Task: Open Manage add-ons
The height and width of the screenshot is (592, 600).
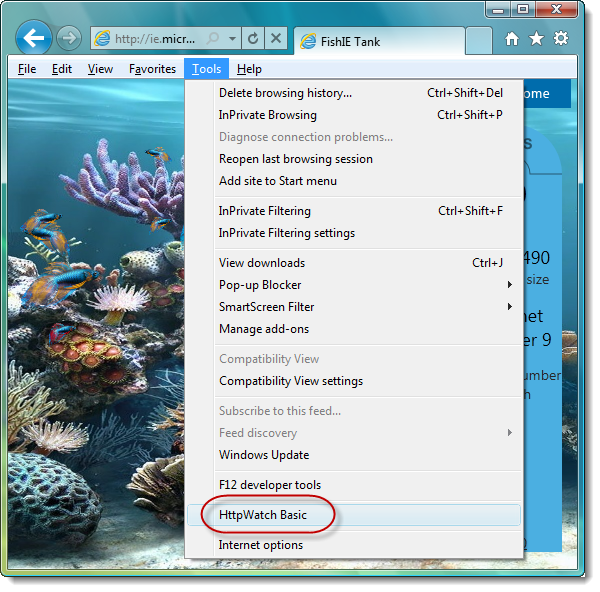Action: (x=354, y=329)
